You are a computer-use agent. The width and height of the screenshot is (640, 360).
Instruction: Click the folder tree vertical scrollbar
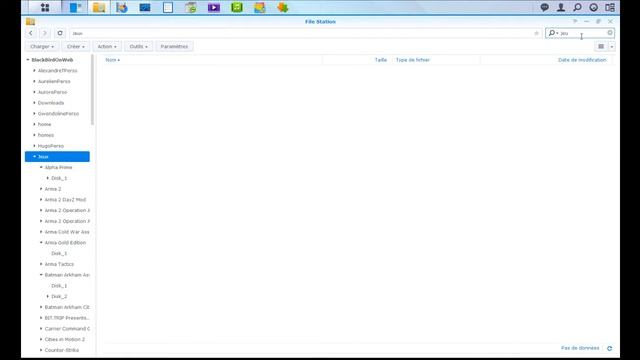point(93,90)
